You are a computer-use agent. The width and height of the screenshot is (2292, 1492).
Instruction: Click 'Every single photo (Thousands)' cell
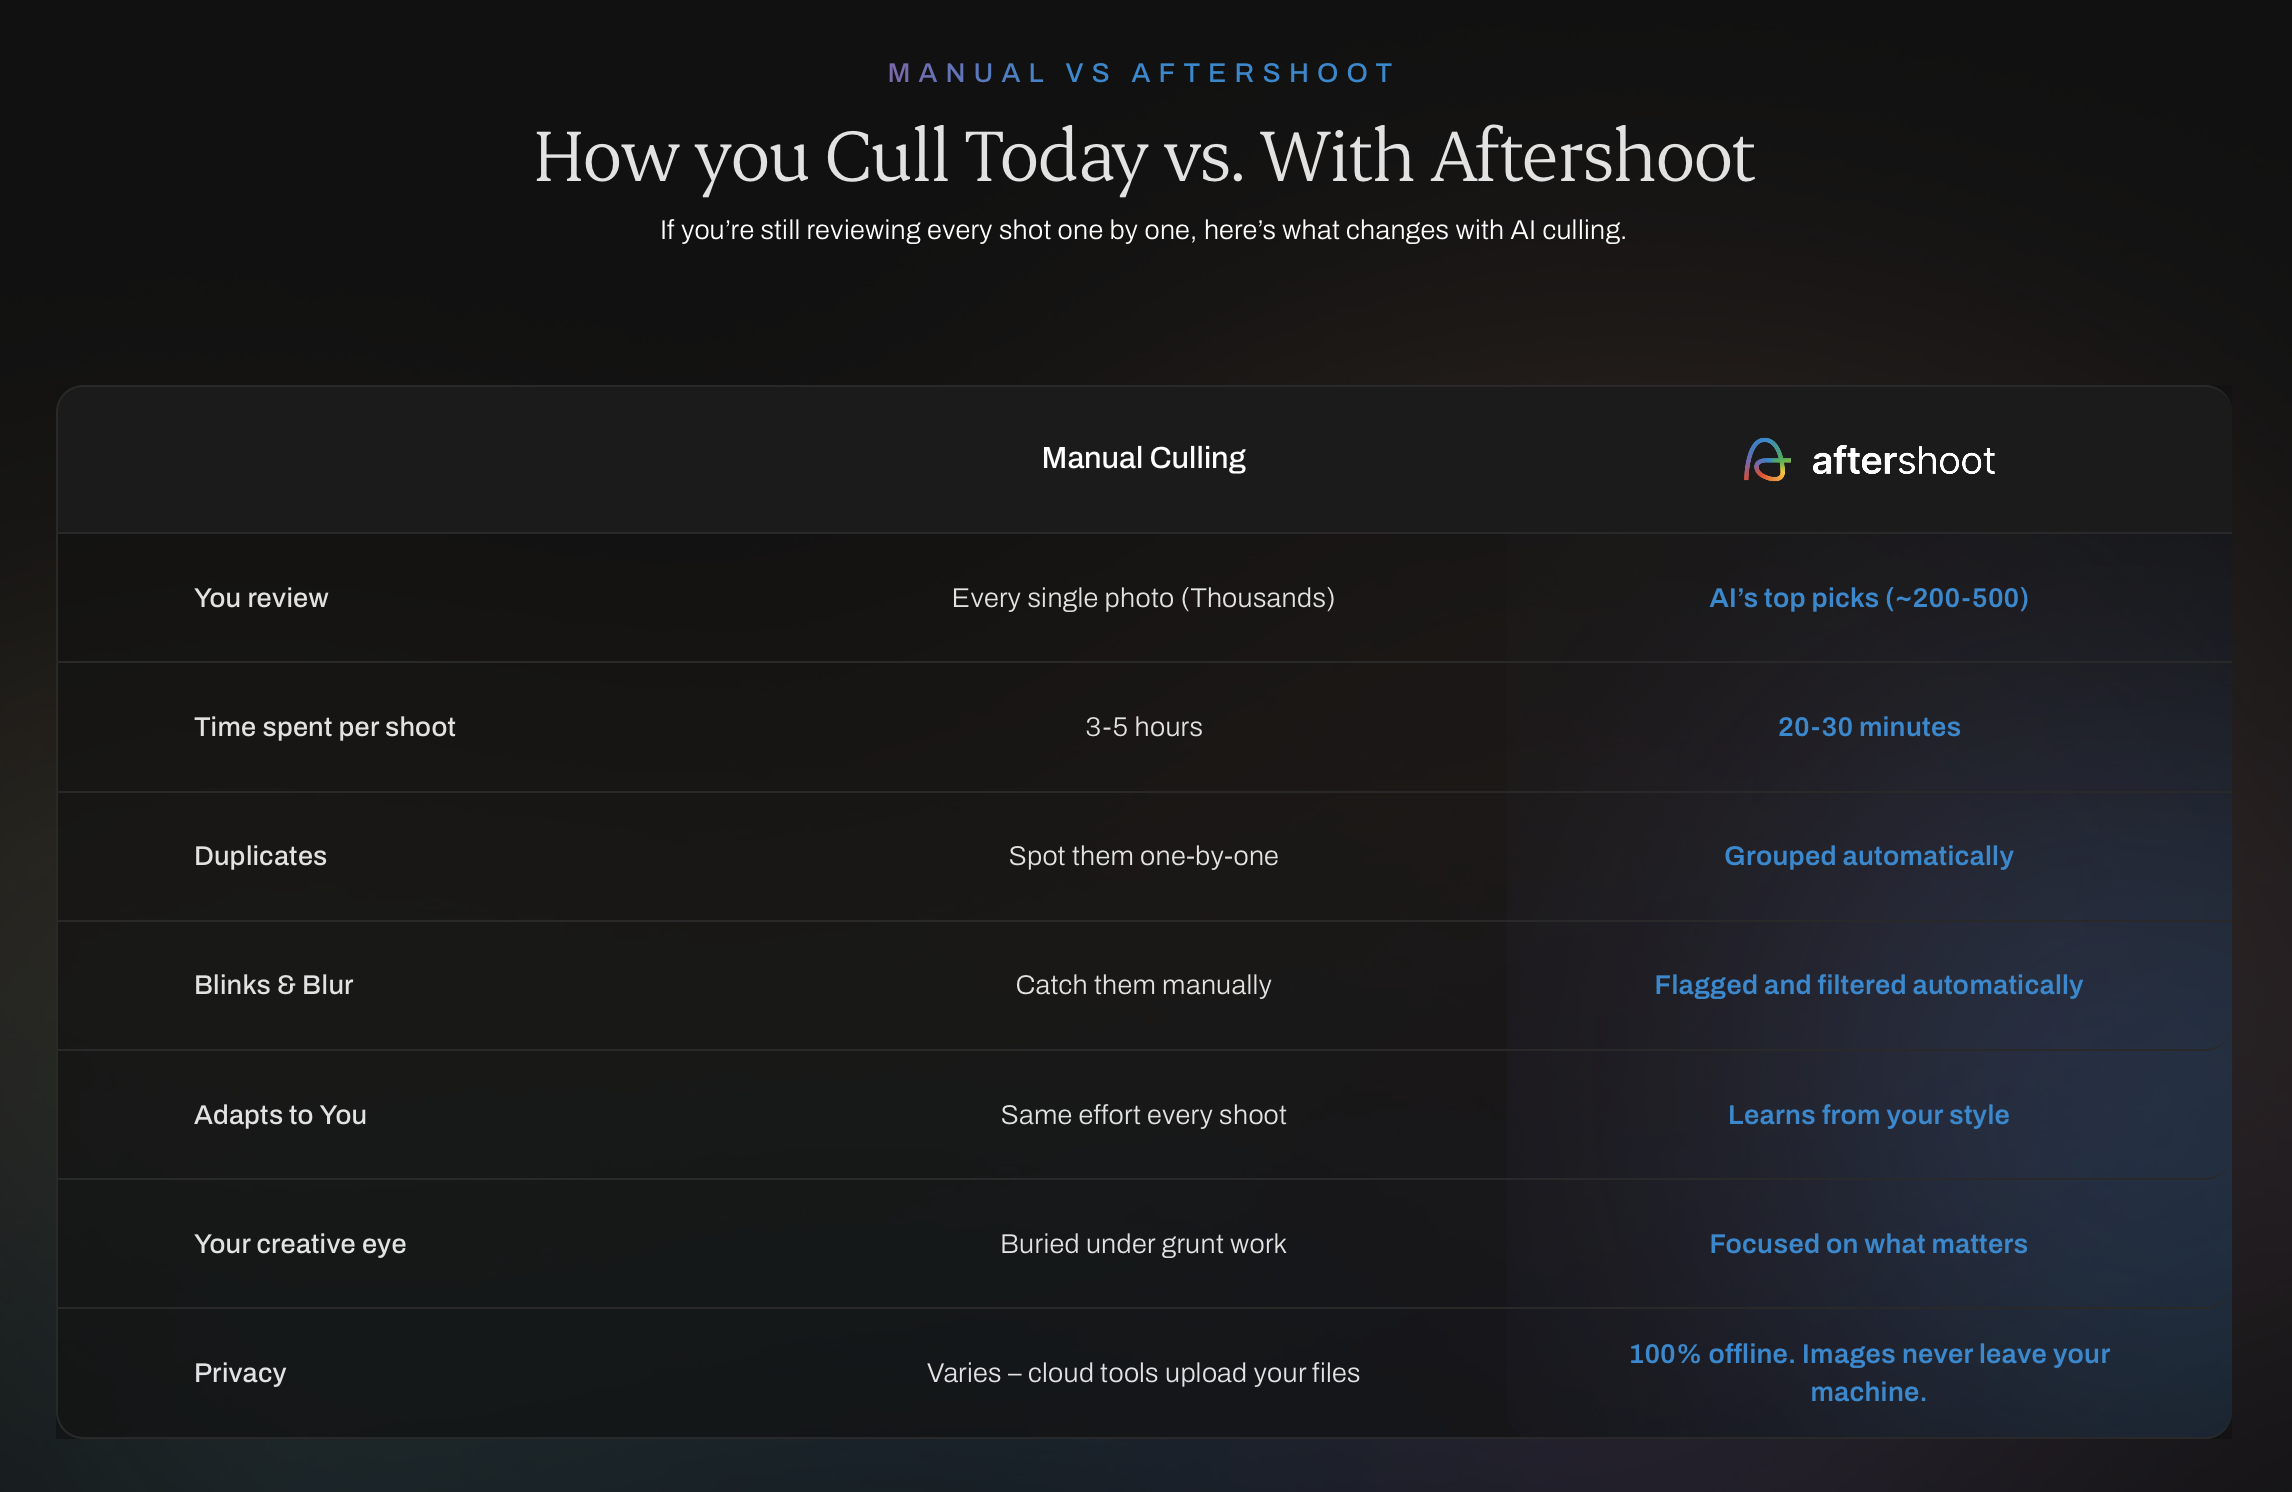[1143, 598]
